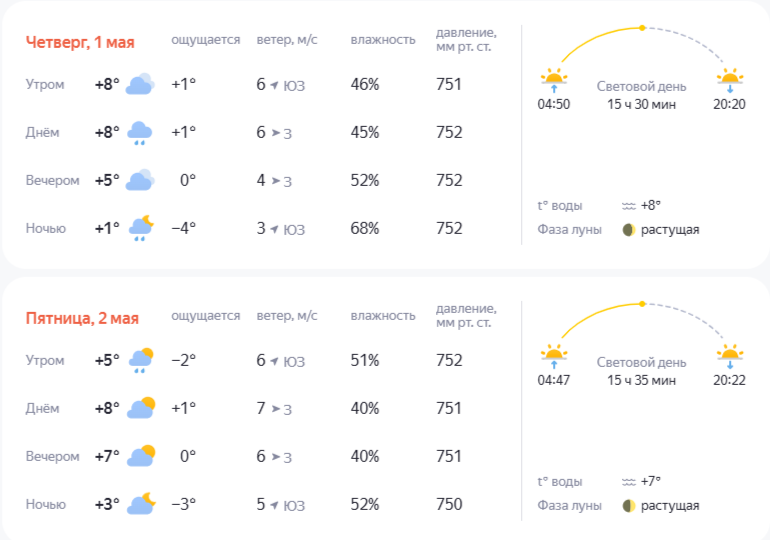Click Friday morning sun and rain icon
This screenshot has width=770, height=540.
140,361
